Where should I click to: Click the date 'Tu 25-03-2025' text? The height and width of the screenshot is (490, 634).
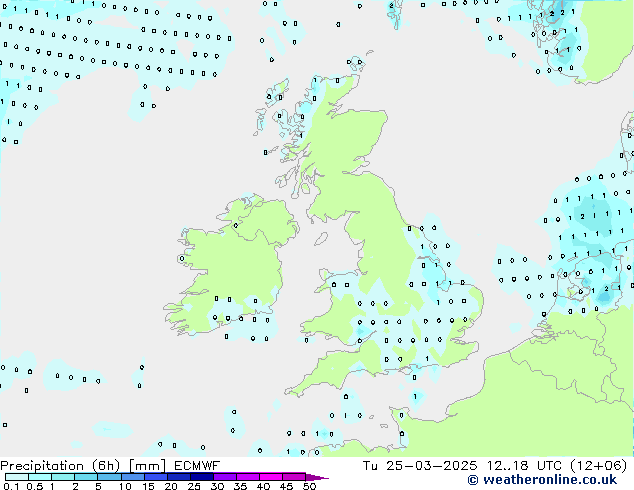pos(420,466)
